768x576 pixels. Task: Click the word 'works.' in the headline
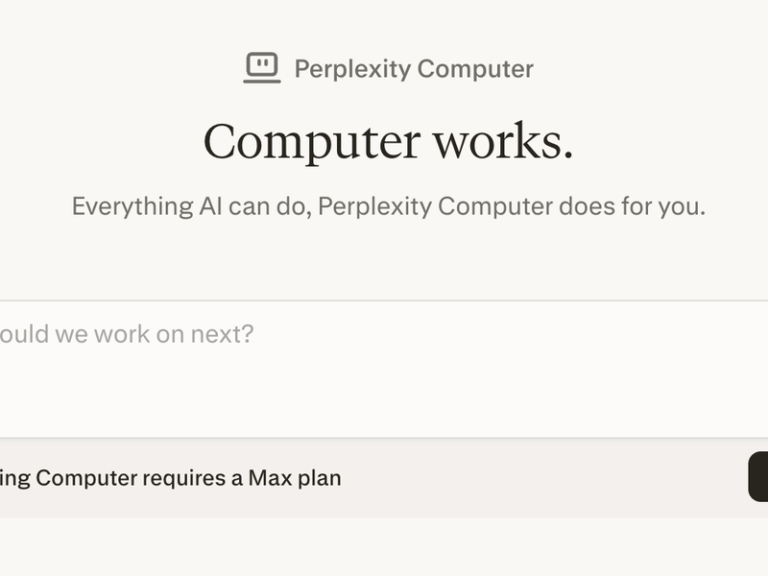click(503, 141)
